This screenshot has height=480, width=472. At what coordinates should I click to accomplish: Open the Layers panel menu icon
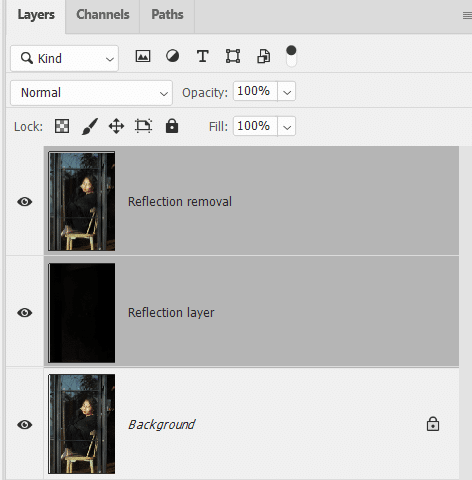pyautogui.click(x=467, y=15)
